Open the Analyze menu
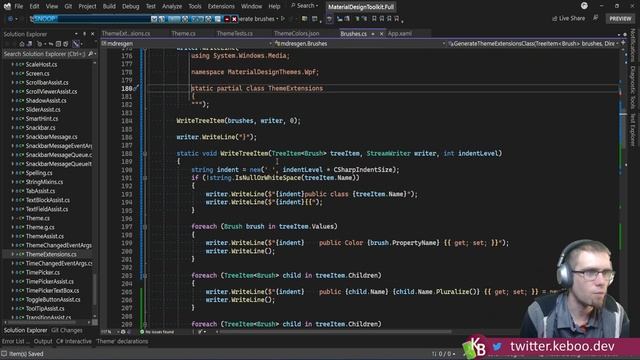 (x=172, y=7)
